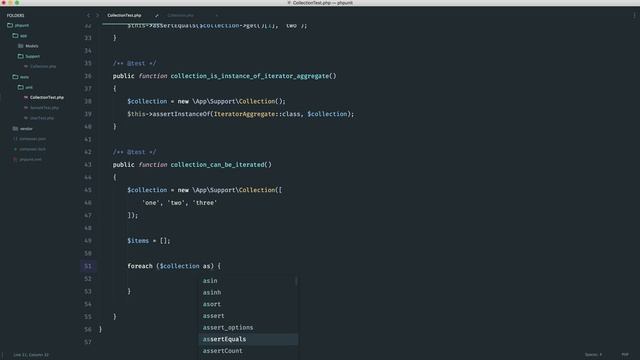Go to previous tab with back arrow
The image size is (640, 360).
[88, 16]
